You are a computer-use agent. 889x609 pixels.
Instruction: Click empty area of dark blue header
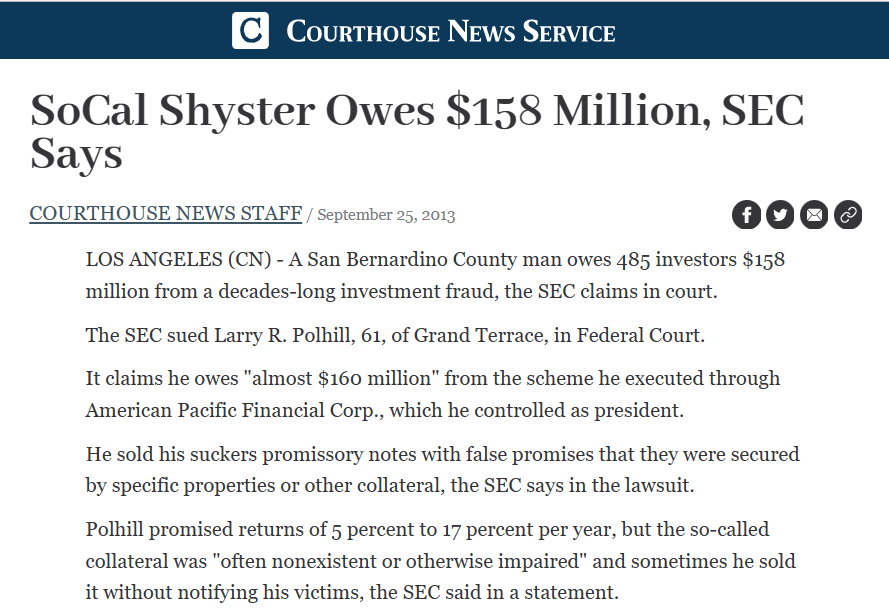(x=100, y=30)
